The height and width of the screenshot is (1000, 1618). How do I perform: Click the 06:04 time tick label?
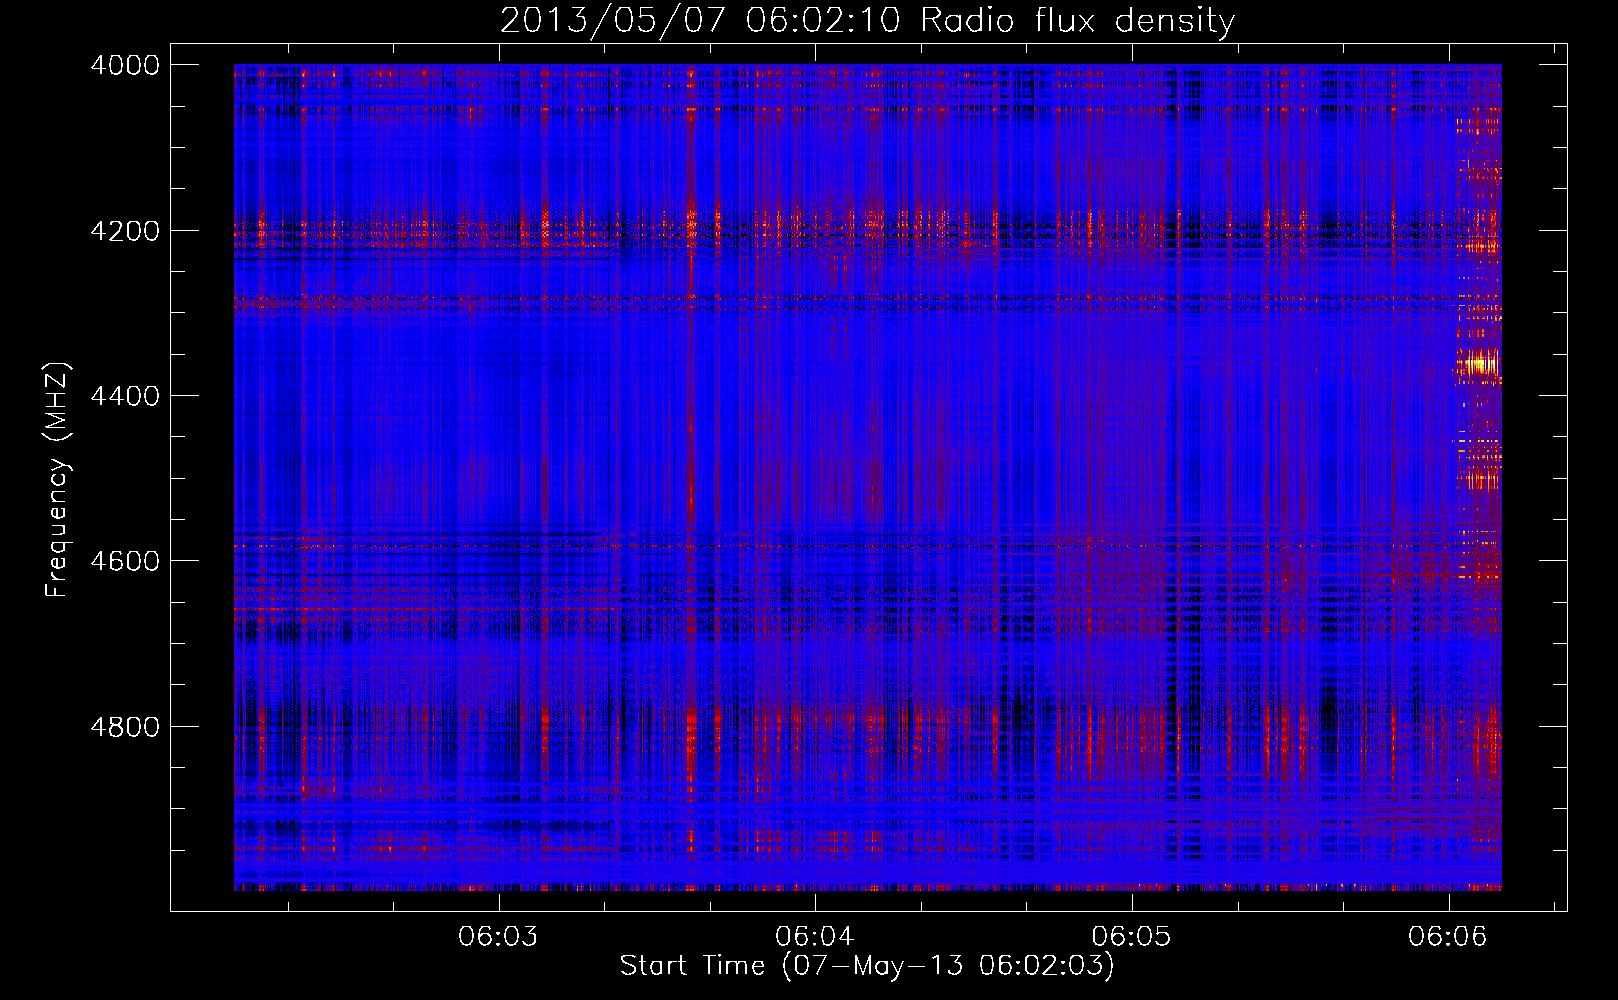point(815,937)
